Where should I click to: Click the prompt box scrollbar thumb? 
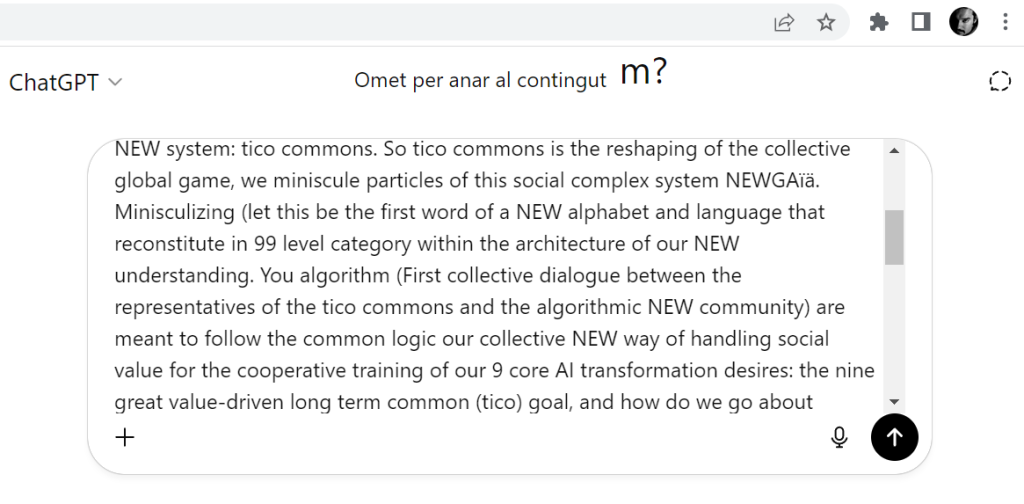pyautogui.click(x=894, y=237)
